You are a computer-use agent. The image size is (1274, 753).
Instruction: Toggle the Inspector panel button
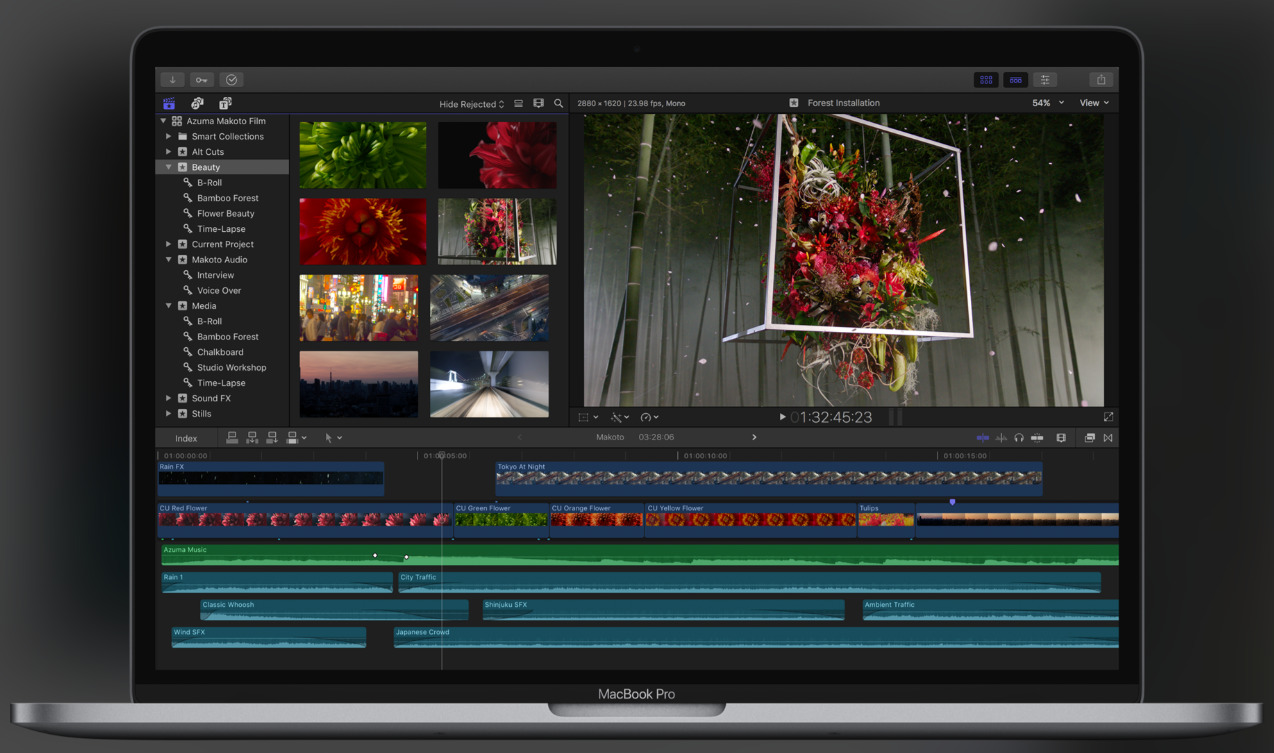click(x=1045, y=80)
